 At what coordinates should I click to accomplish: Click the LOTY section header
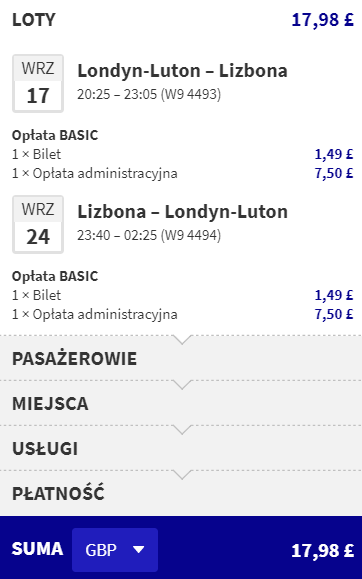[x=34, y=20]
